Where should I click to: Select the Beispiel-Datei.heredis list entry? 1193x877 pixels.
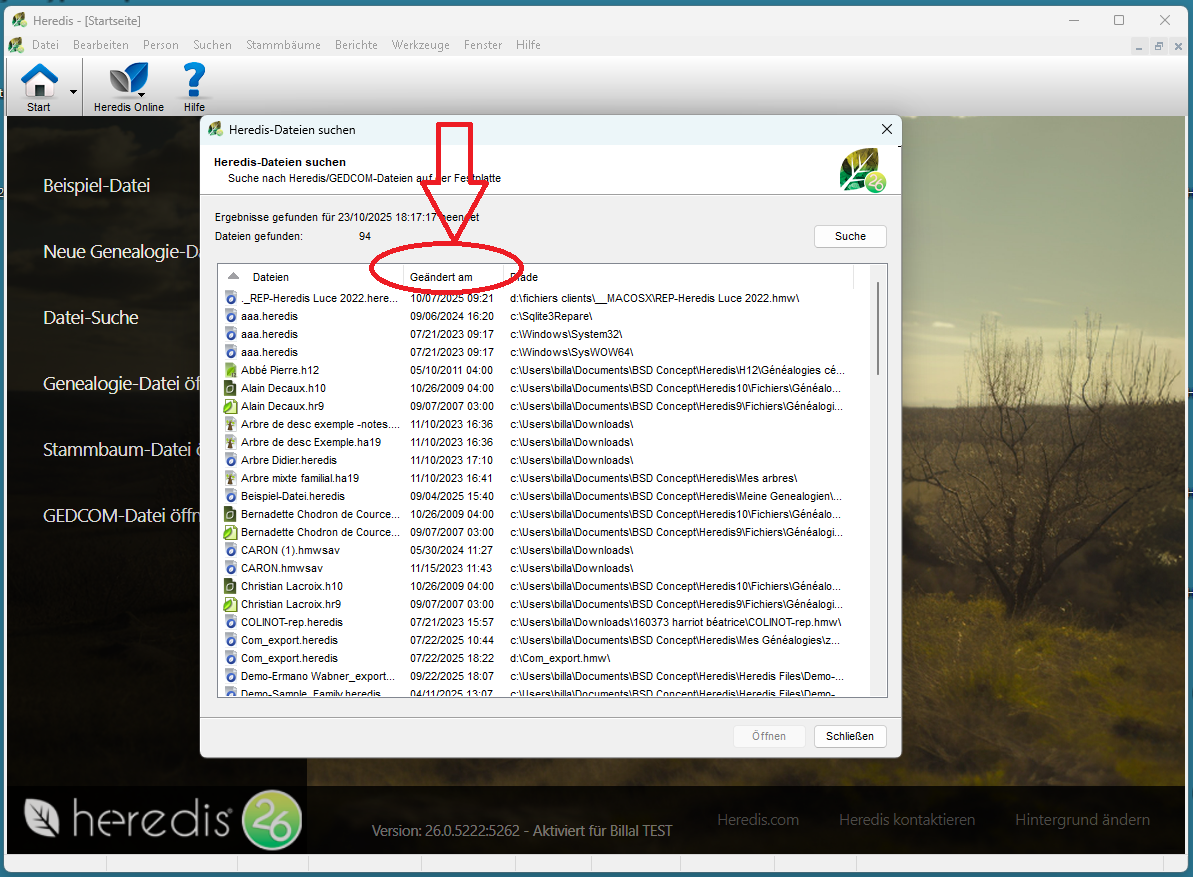[292, 496]
